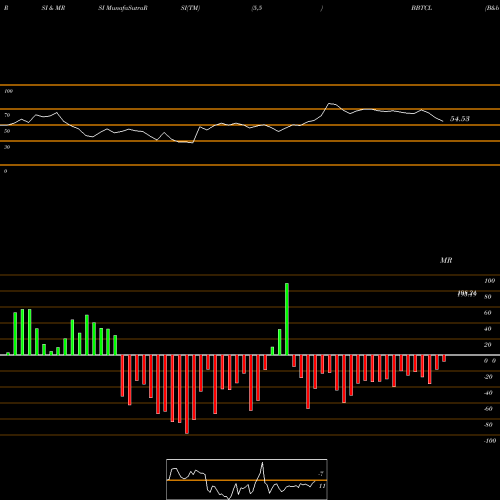Click the longest red bar in MR histogram
The image size is (500, 500).
point(187,394)
